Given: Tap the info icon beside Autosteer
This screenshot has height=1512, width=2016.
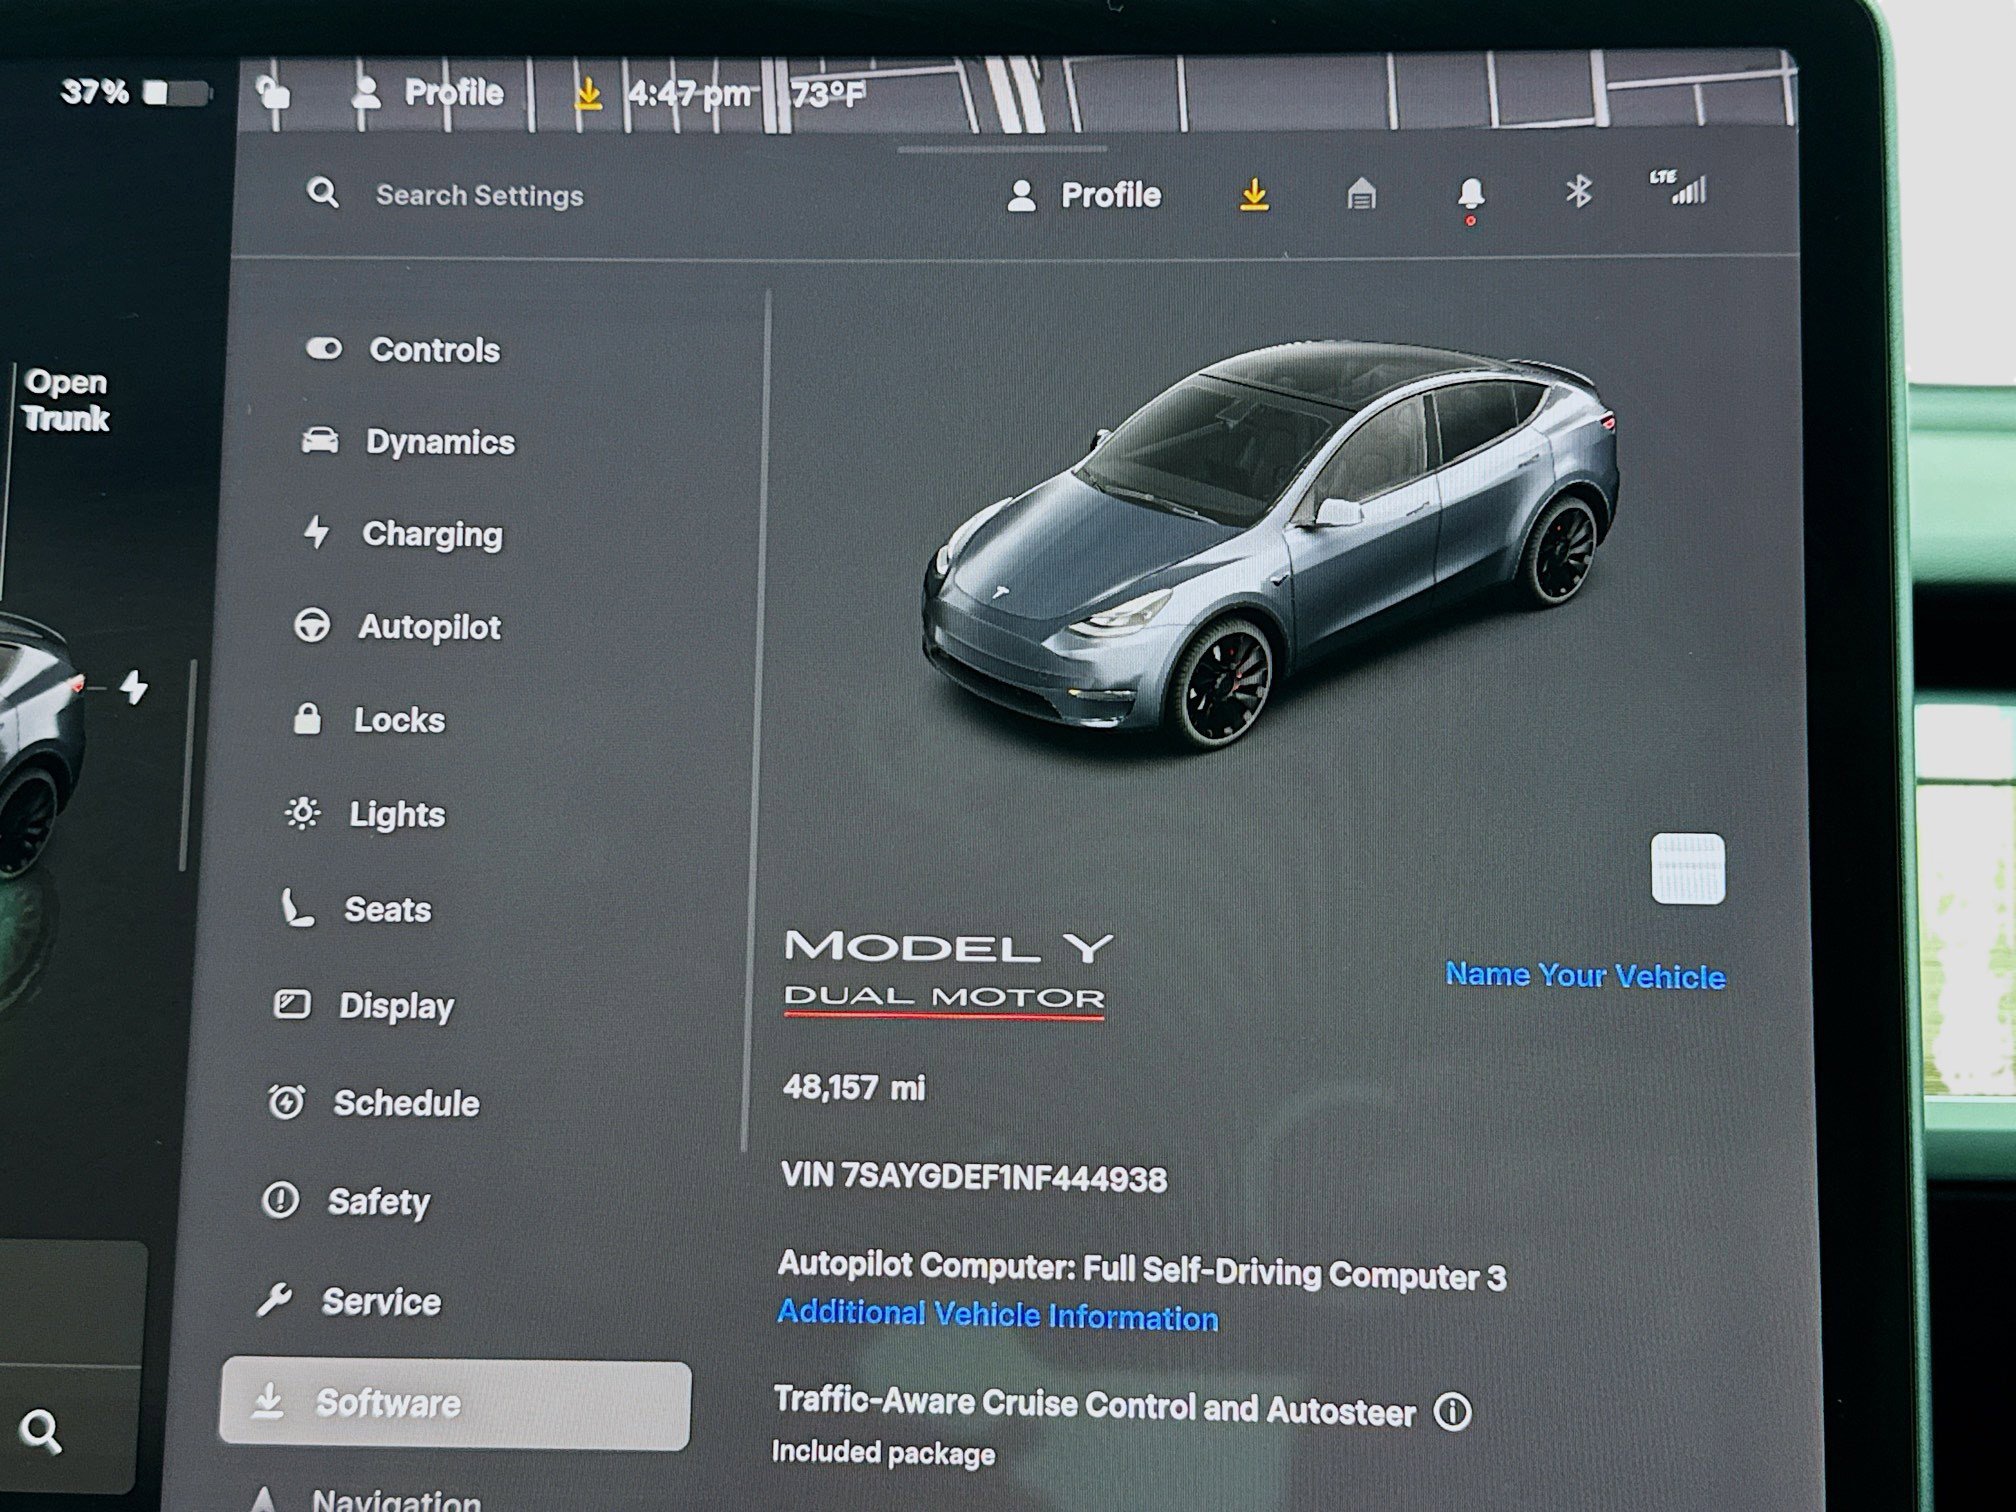Looking at the screenshot, I should 1452,1411.
